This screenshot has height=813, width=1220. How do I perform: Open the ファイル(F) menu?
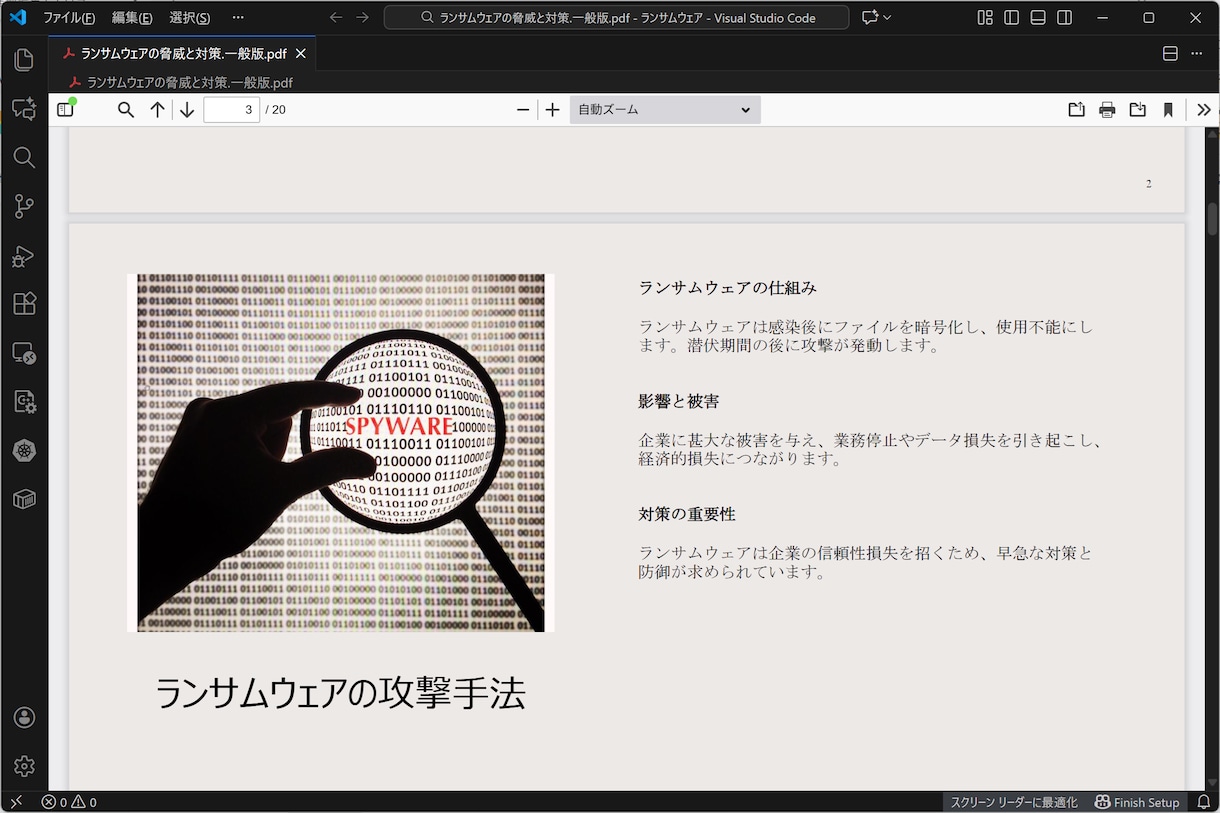pos(69,18)
